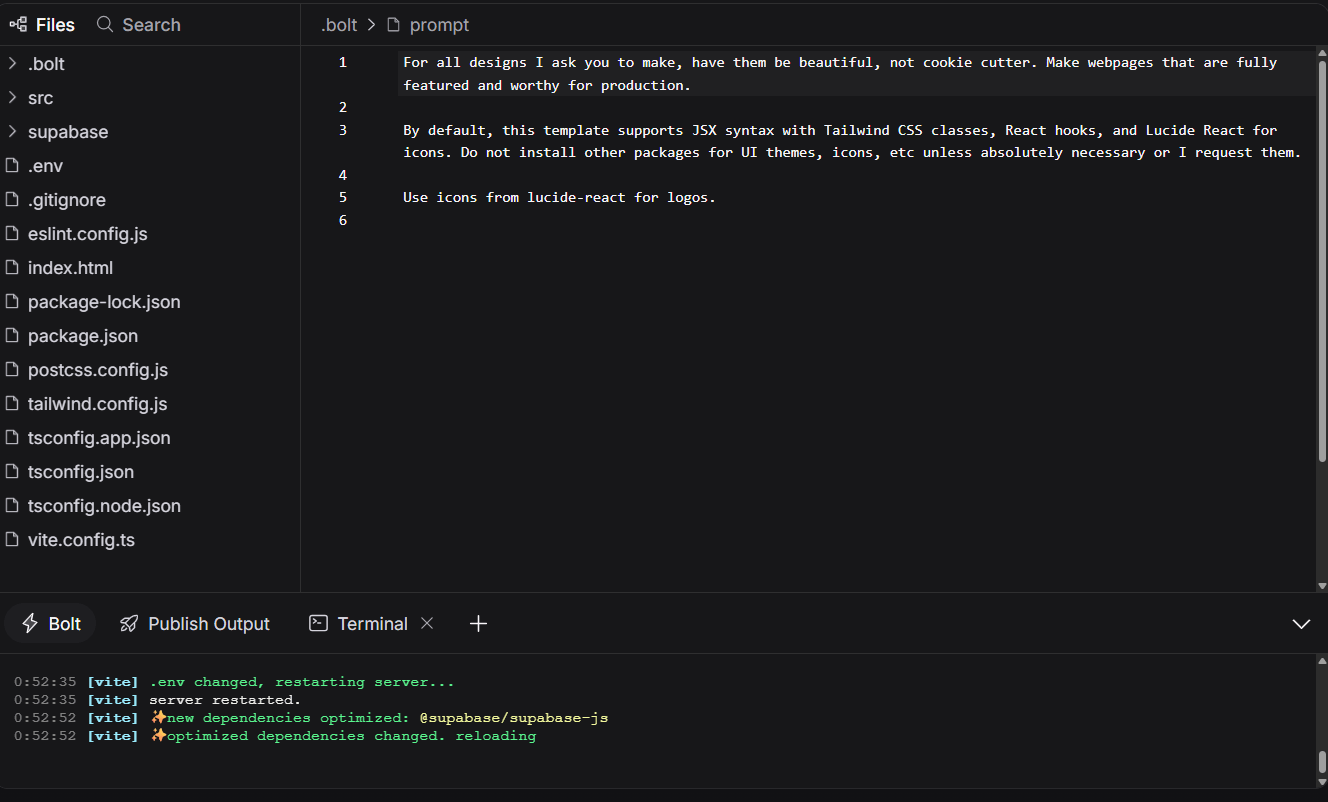1328x802 pixels.
Task: Select the src folder name
Action: click(41, 98)
